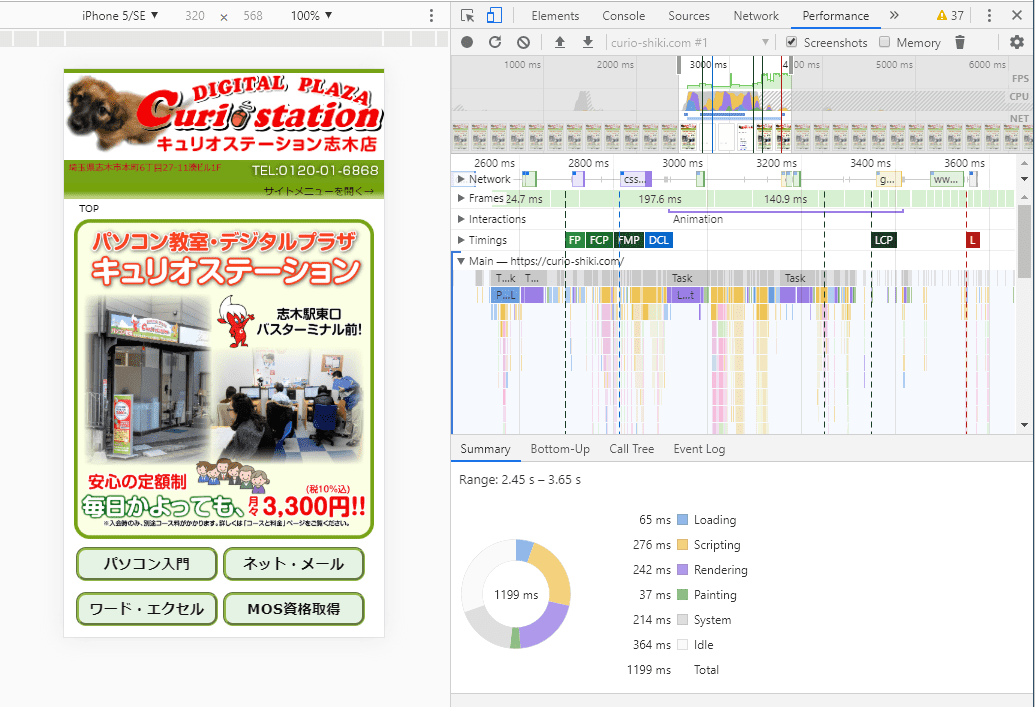Click the Scripting yellow color swatch
Viewport: 1035px width, 707px height.
point(683,545)
